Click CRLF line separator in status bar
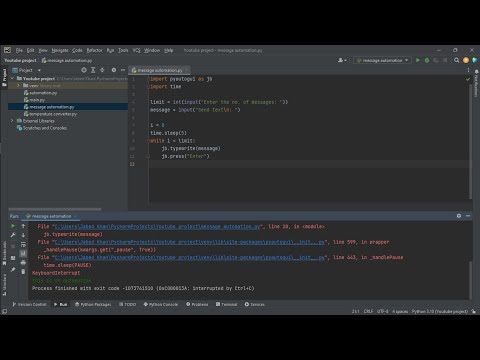The height and width of the screenshot is (360, 480). coord(368,311)
